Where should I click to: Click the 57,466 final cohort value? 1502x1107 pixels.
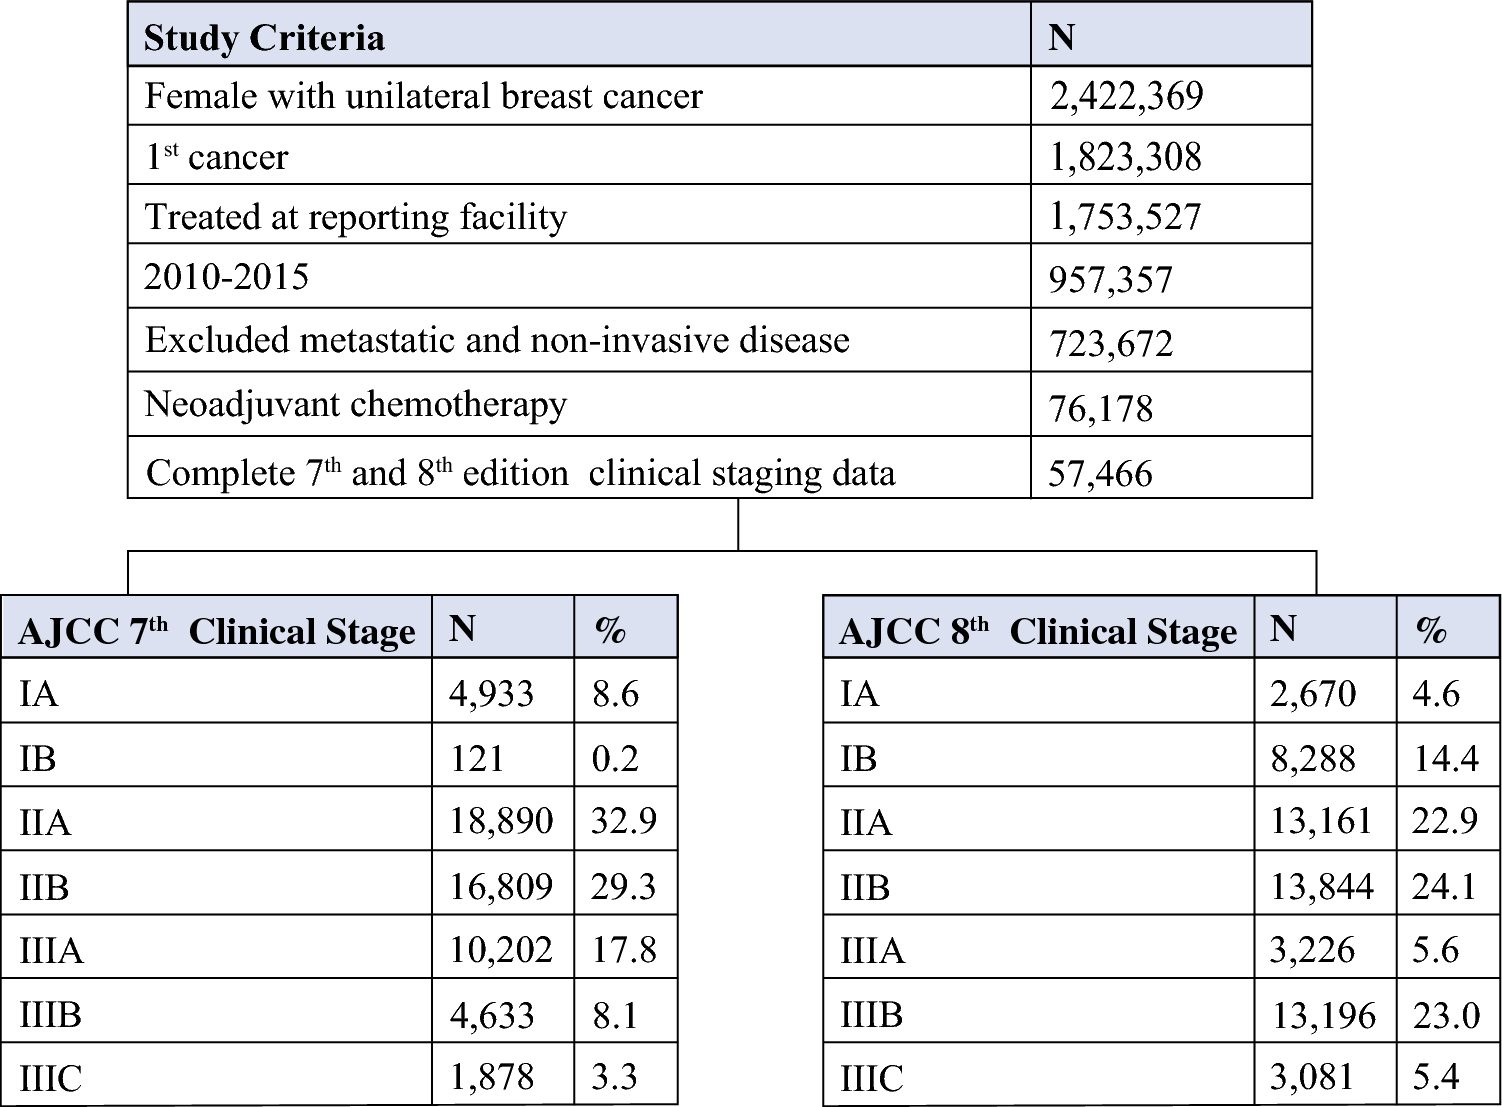click(x=1100, y=473)
